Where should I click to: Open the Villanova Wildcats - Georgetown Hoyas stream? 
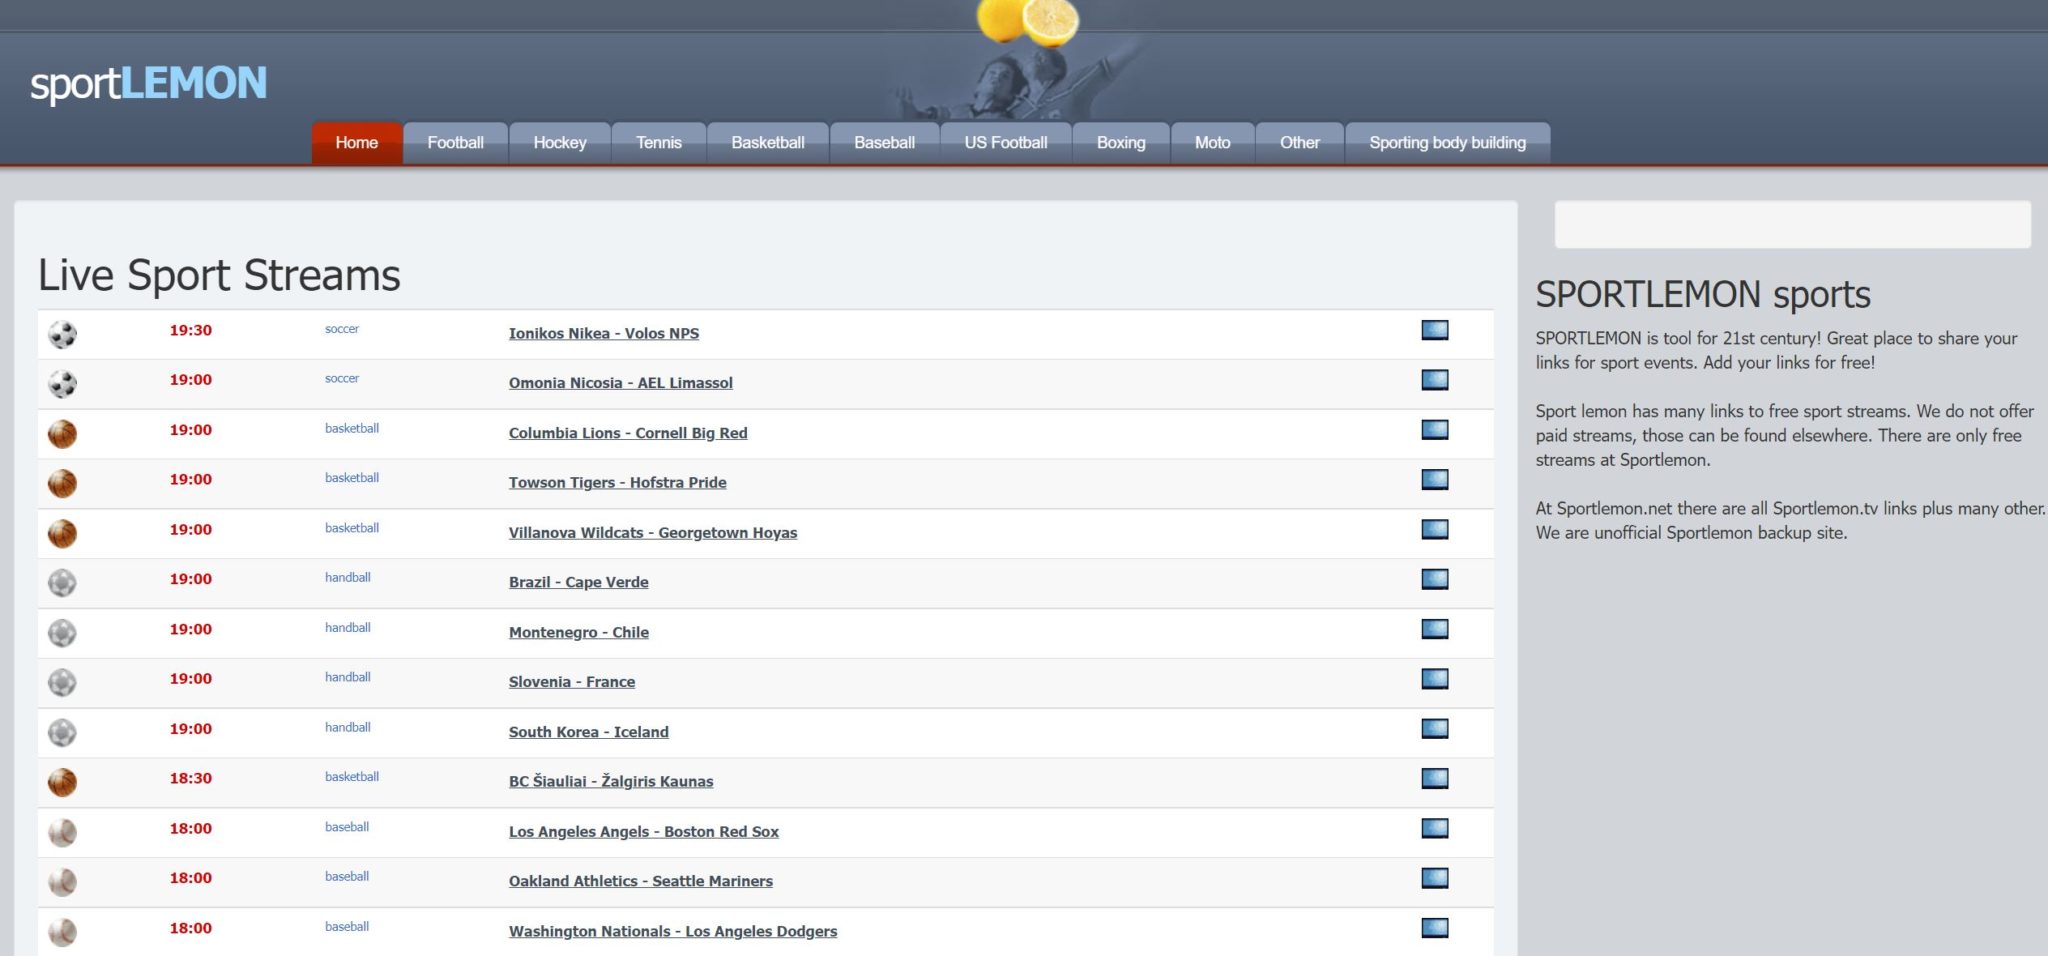click(653, 532)
